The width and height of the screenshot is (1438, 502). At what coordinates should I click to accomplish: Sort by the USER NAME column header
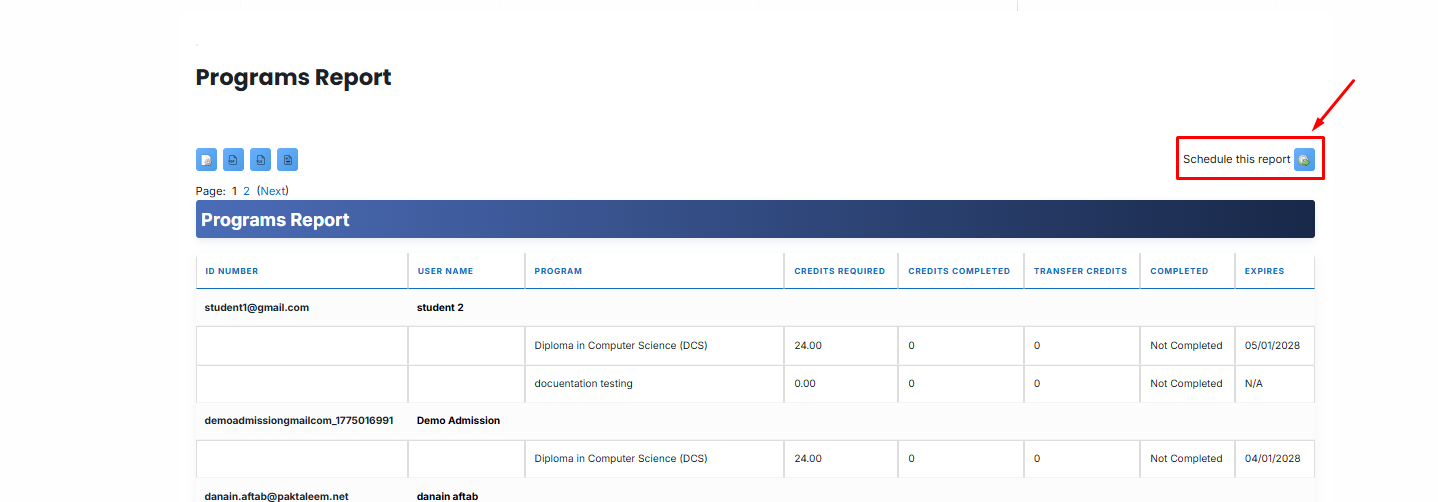(445, 271)
